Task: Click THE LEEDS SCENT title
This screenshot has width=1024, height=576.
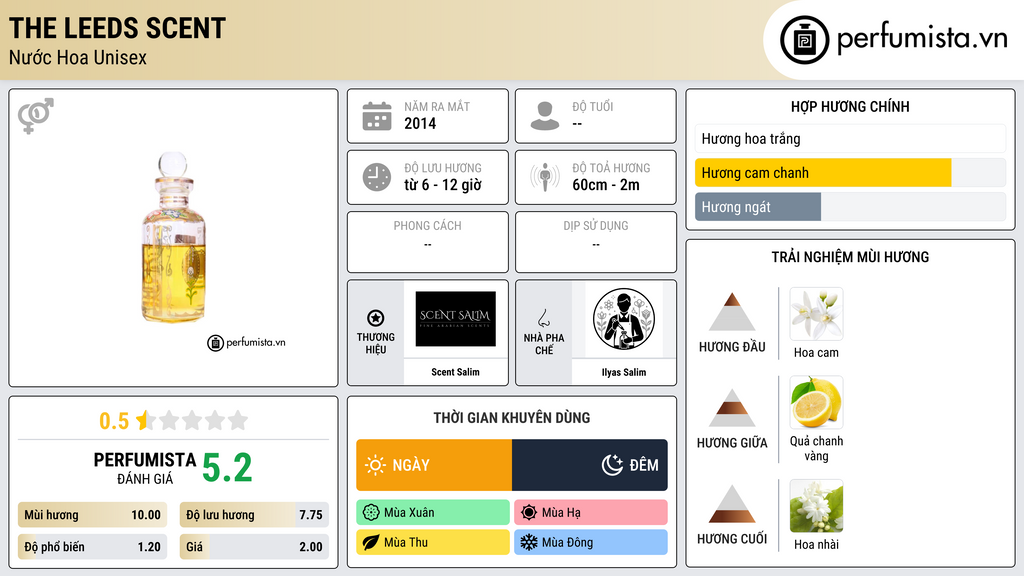Action: click(118, 29)
